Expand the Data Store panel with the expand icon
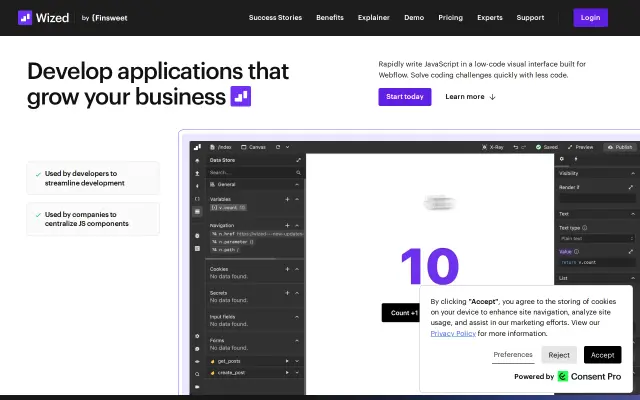The image size is (640, 400). click(298, 160)
